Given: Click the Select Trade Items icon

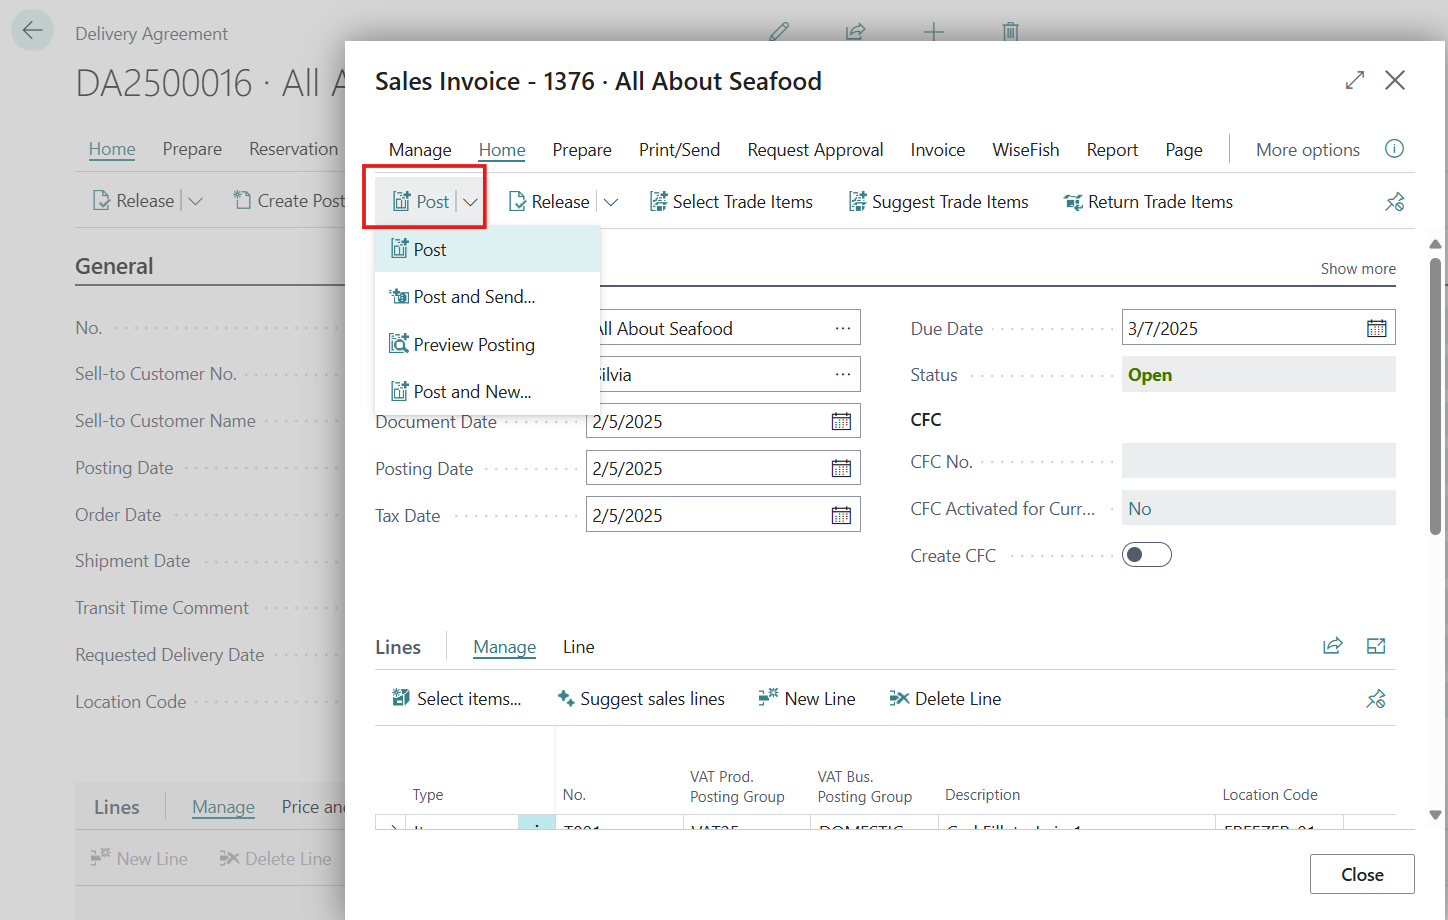Looking at the screenshot, I should pyautogui.click(x=659, y=202).
